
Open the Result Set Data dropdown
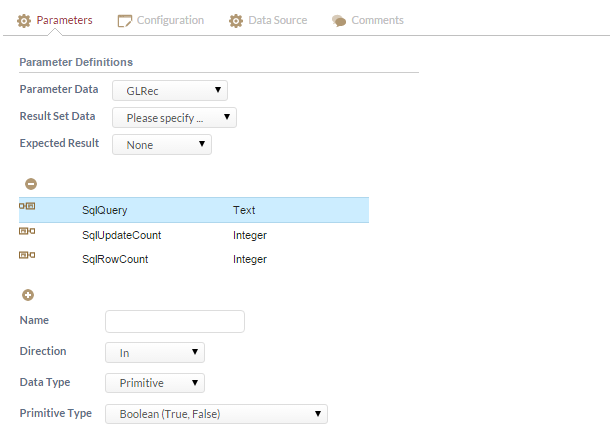[x=174, y=118]
